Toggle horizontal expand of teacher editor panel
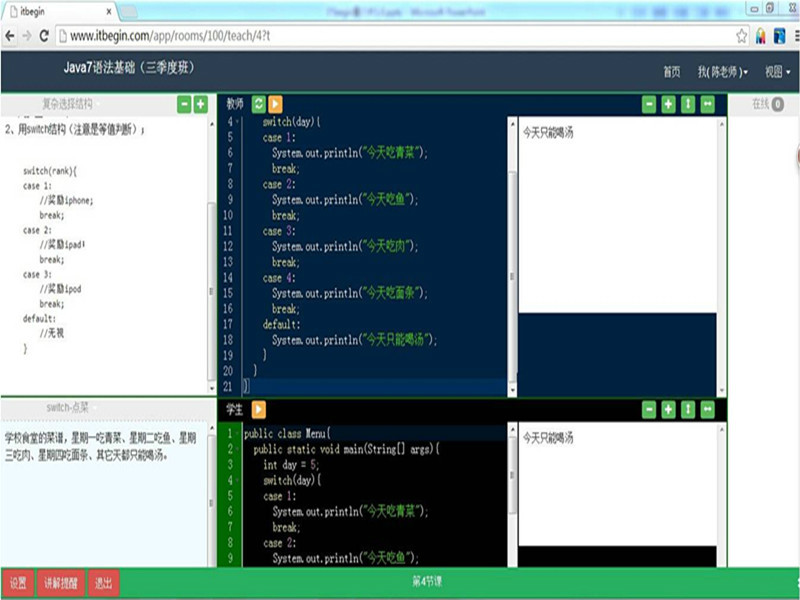Screen dimensions: 800x600 pyautogui.click(x=707, y=104)
